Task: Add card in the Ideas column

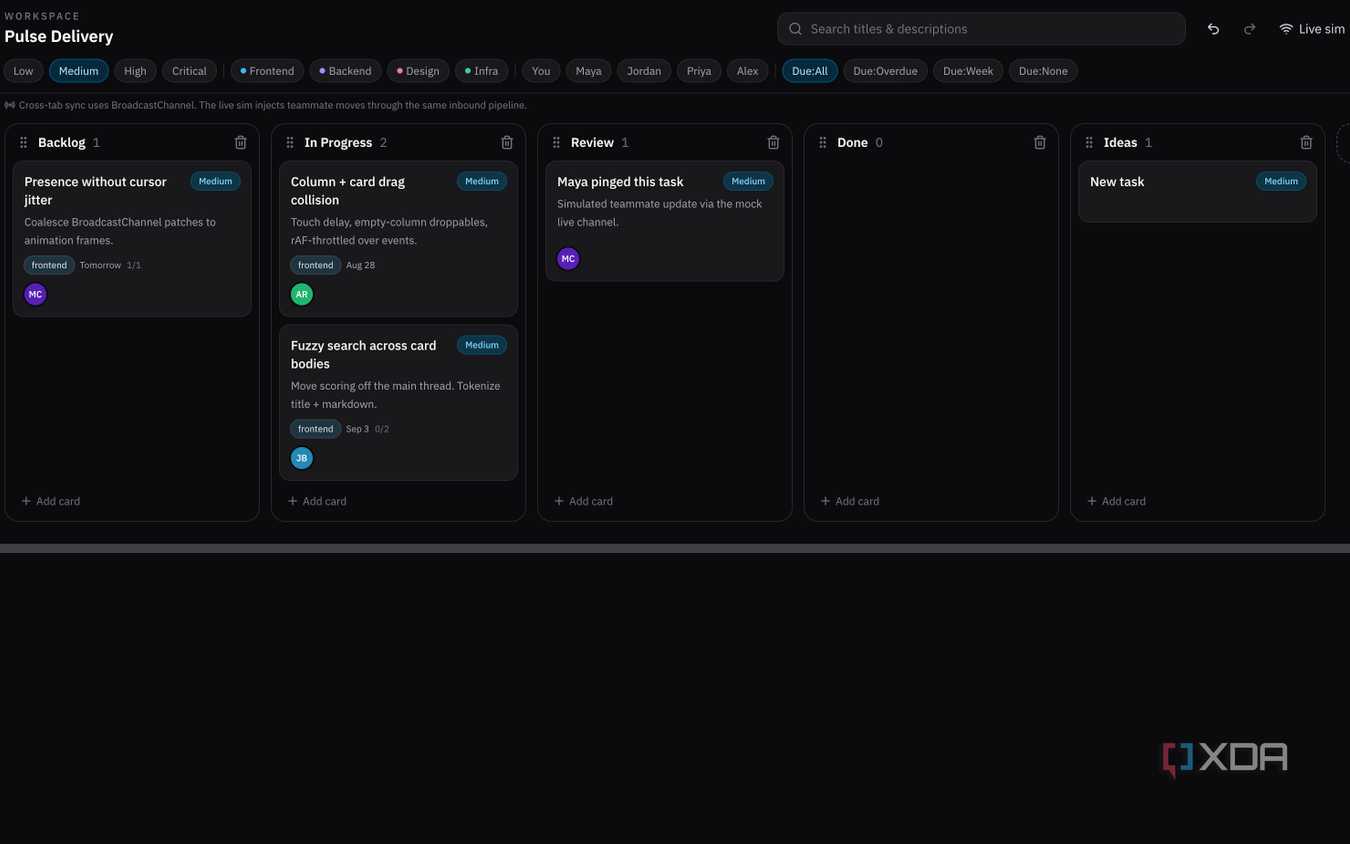Action: (1116, 501)
